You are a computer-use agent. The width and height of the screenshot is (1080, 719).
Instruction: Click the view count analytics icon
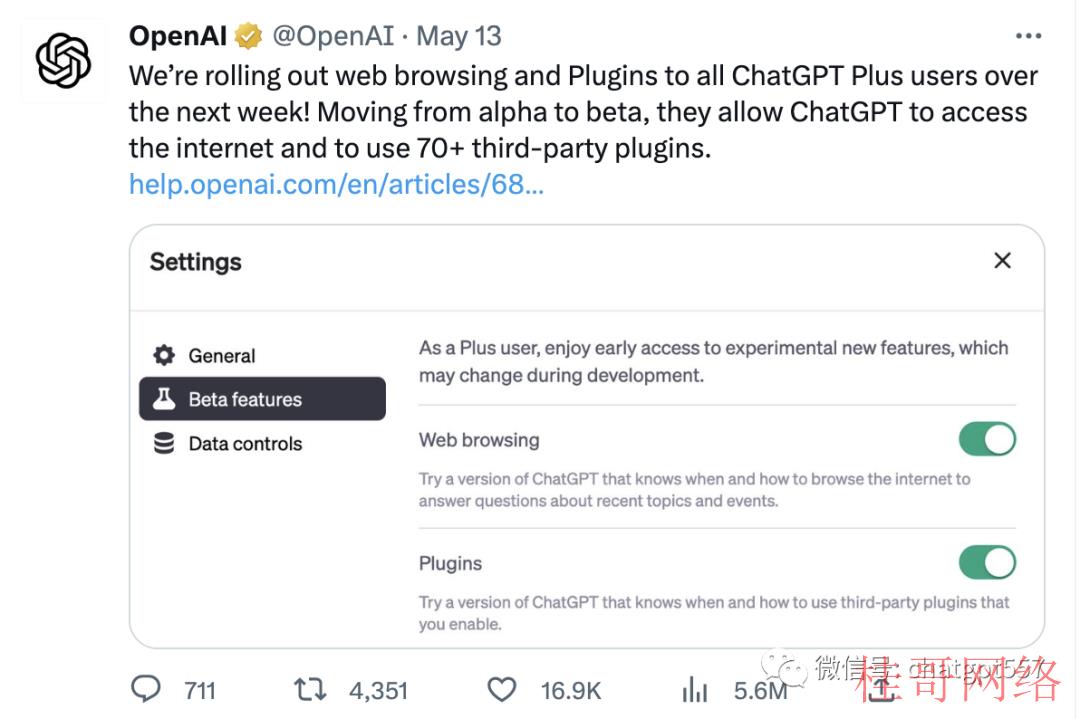(694, 690)
